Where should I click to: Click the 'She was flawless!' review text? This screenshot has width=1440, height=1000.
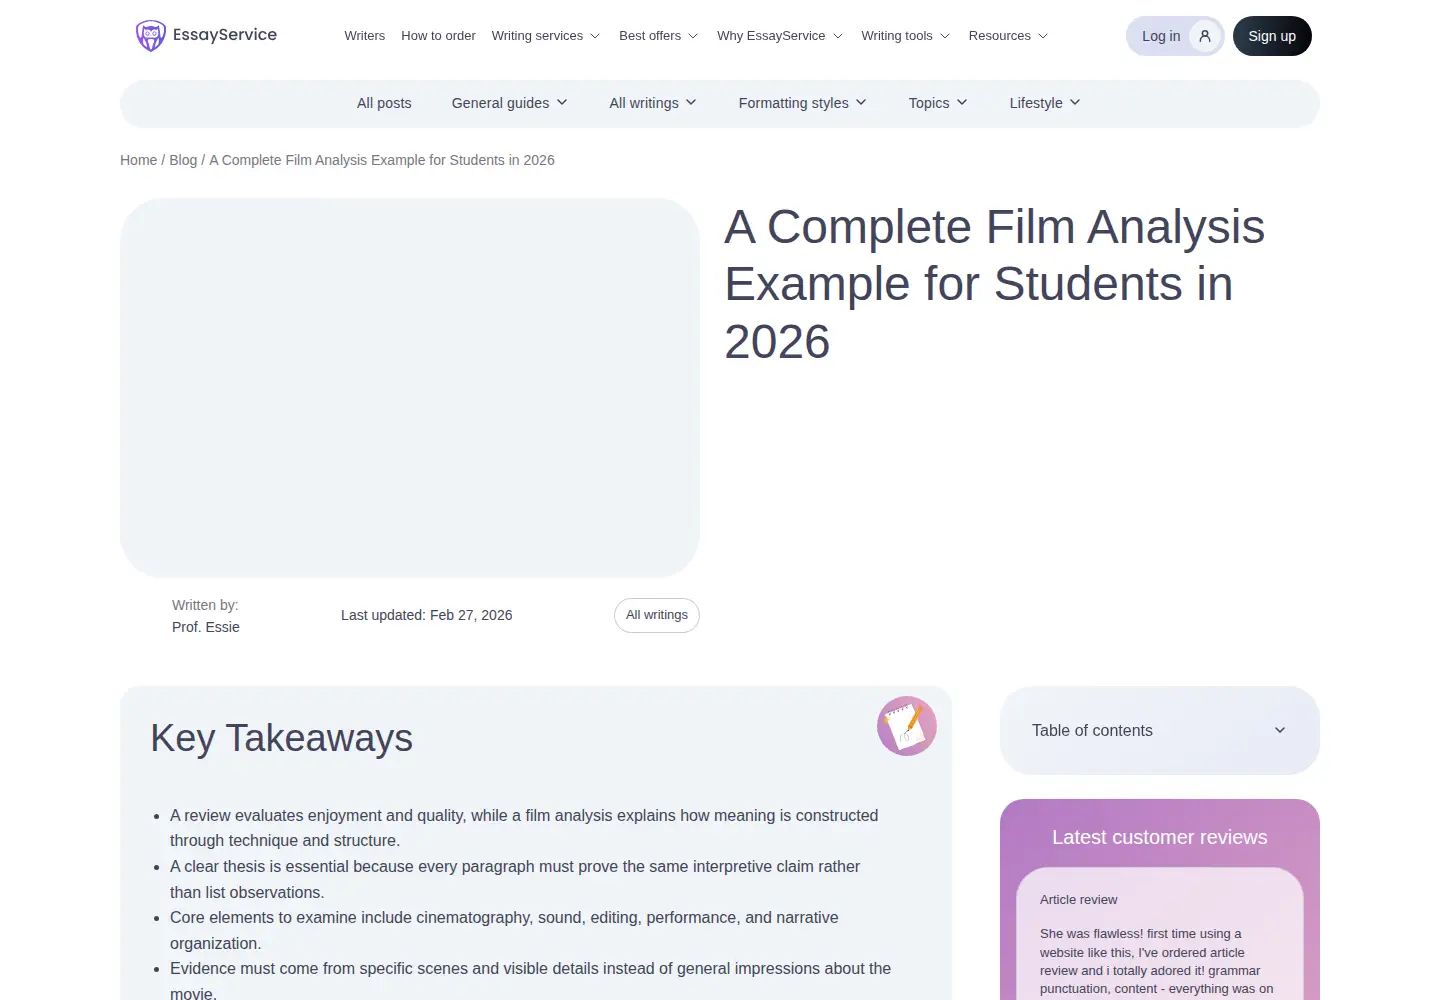[1156, 961]
